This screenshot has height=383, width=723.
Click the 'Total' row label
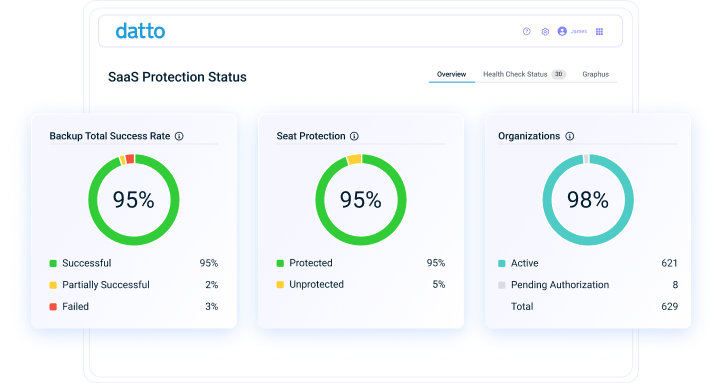(522, 306)
